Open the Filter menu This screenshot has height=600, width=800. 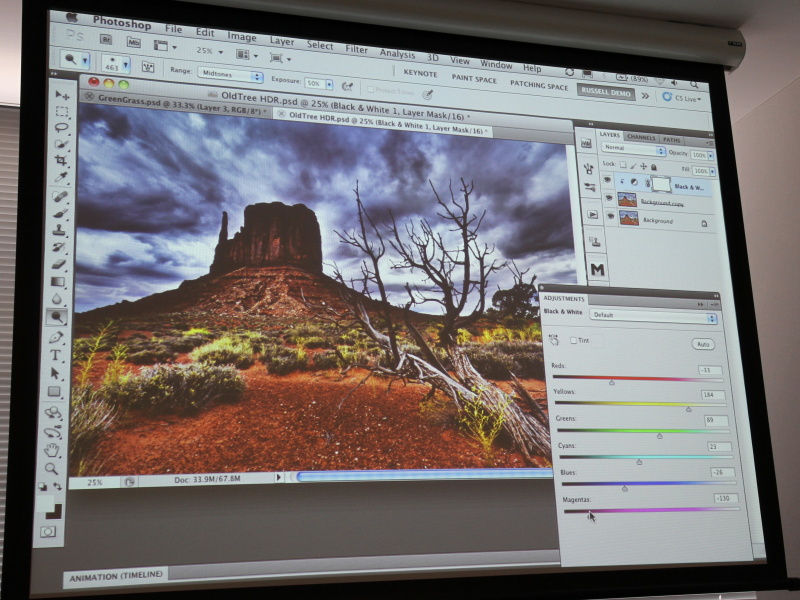pos(356,49)
